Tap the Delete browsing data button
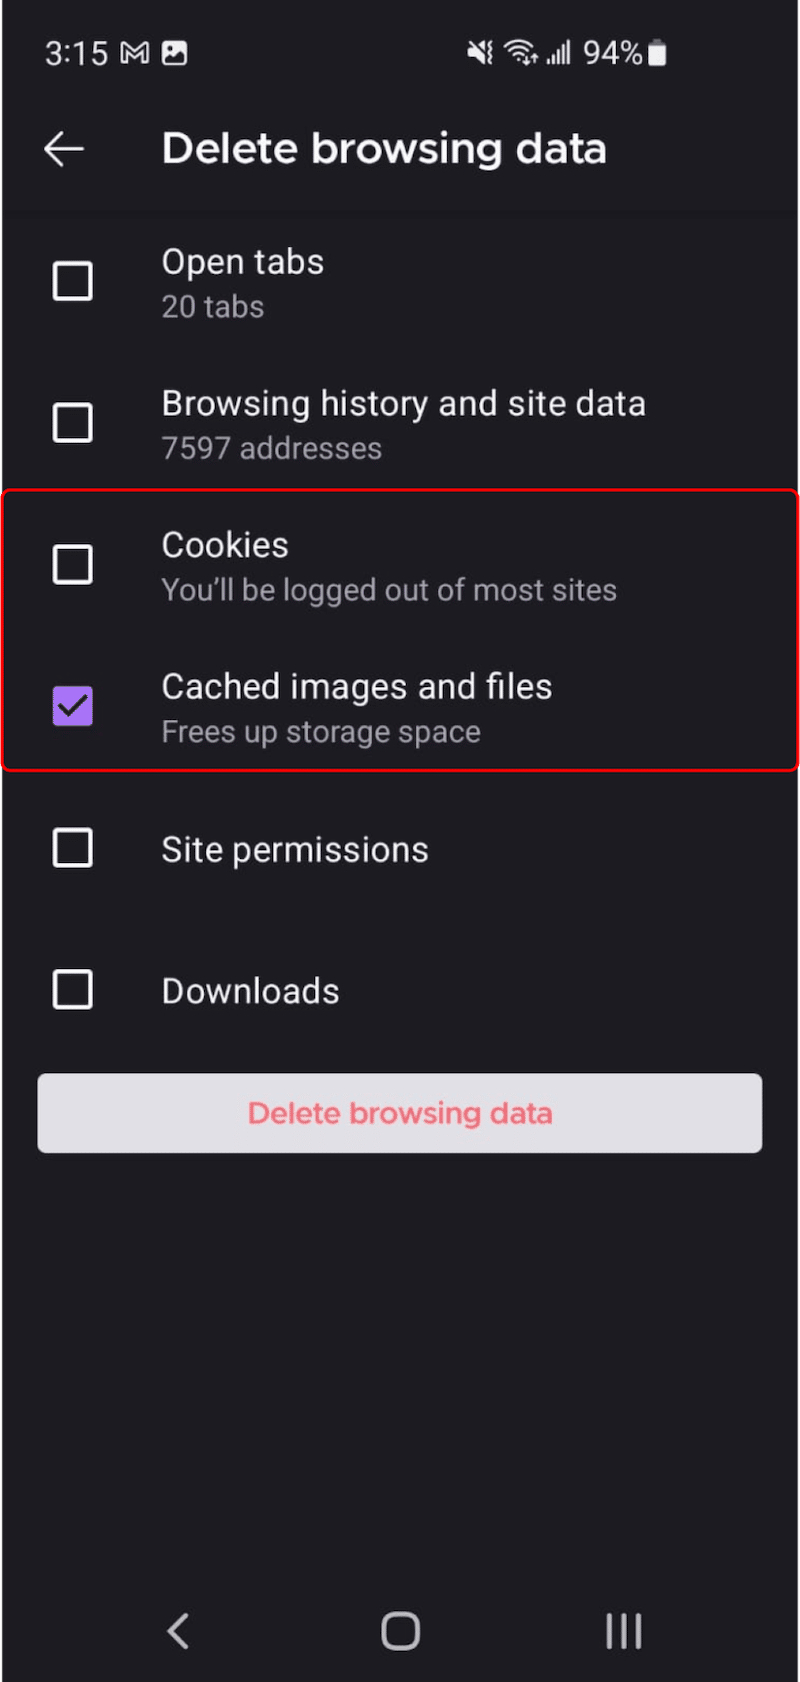Viewport: 800px width, 1682px height. [x=399, y=1113]
